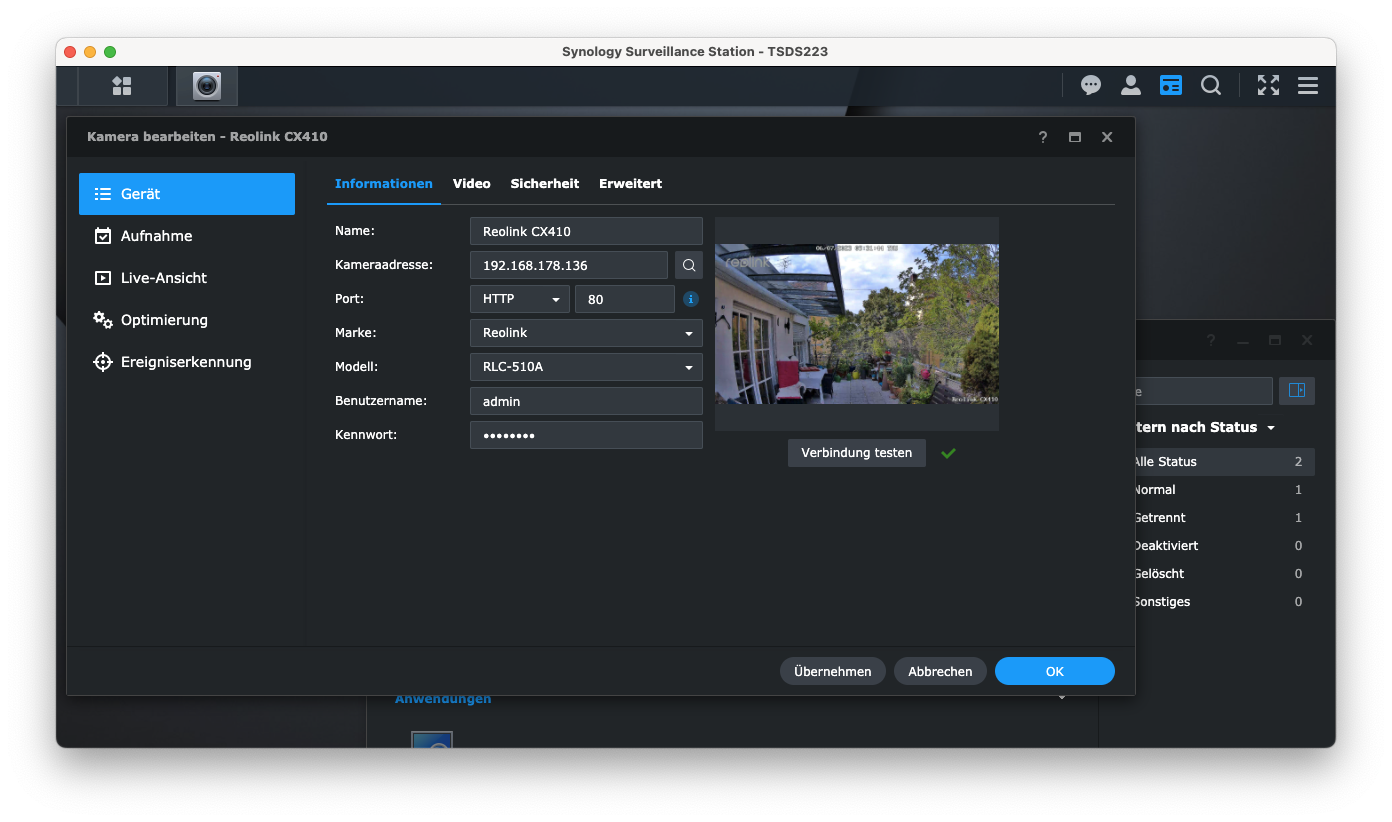The image size is (1392, 822).
Task: Click the blue port info icon
Action: [691, 299]
